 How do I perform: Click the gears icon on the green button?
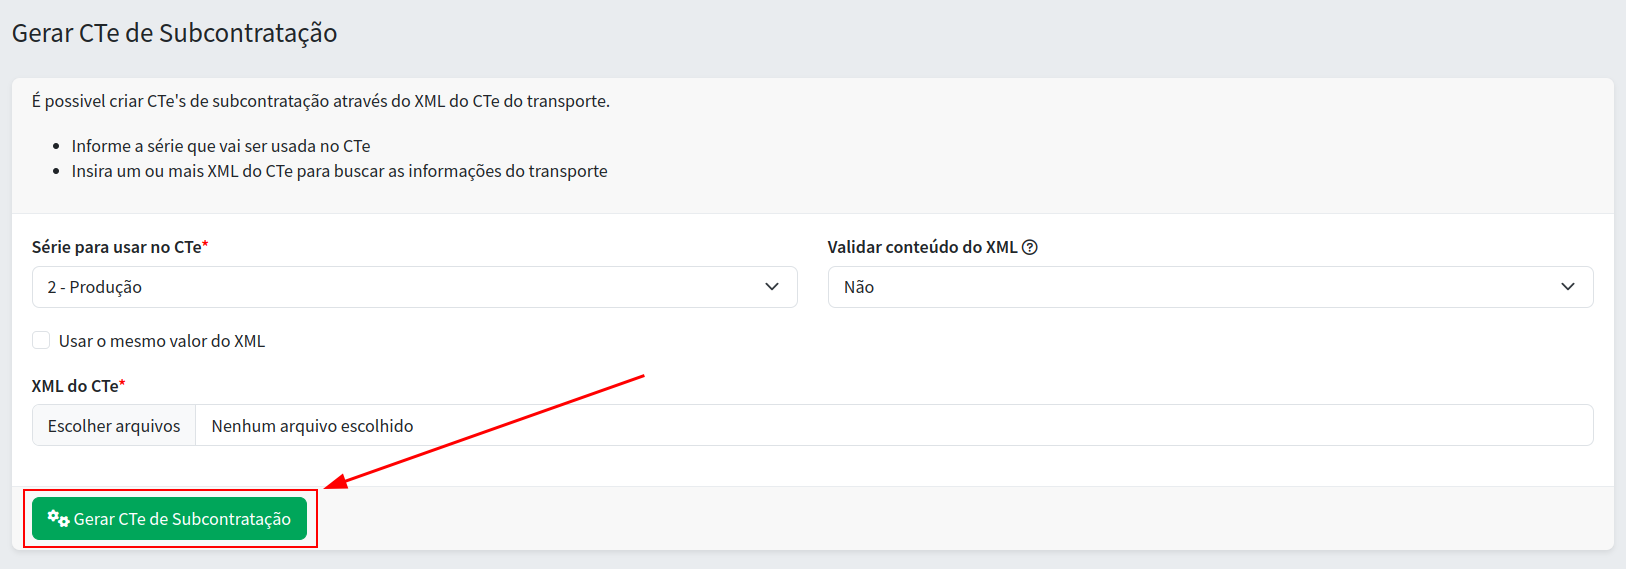58,519
